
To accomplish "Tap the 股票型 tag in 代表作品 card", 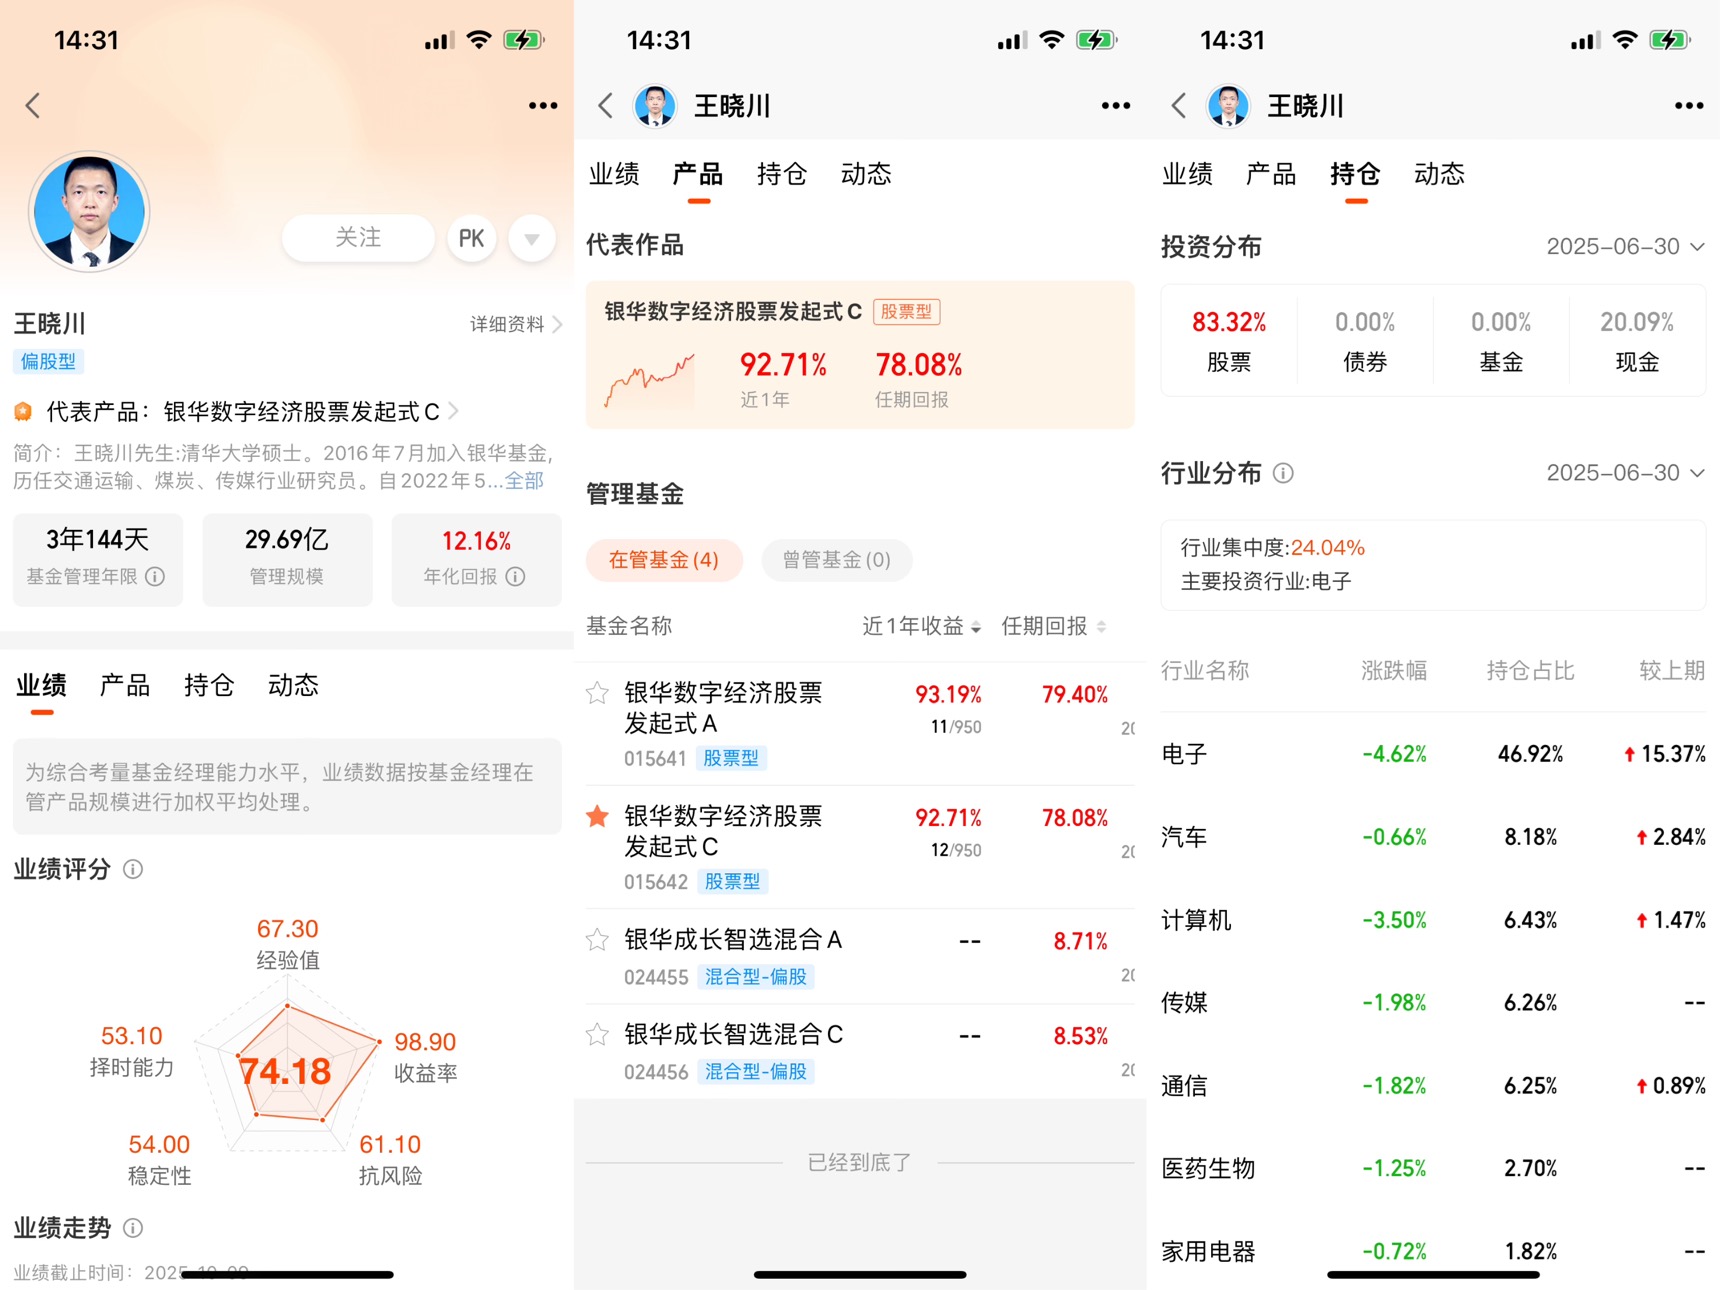I will tap(906, 312).
